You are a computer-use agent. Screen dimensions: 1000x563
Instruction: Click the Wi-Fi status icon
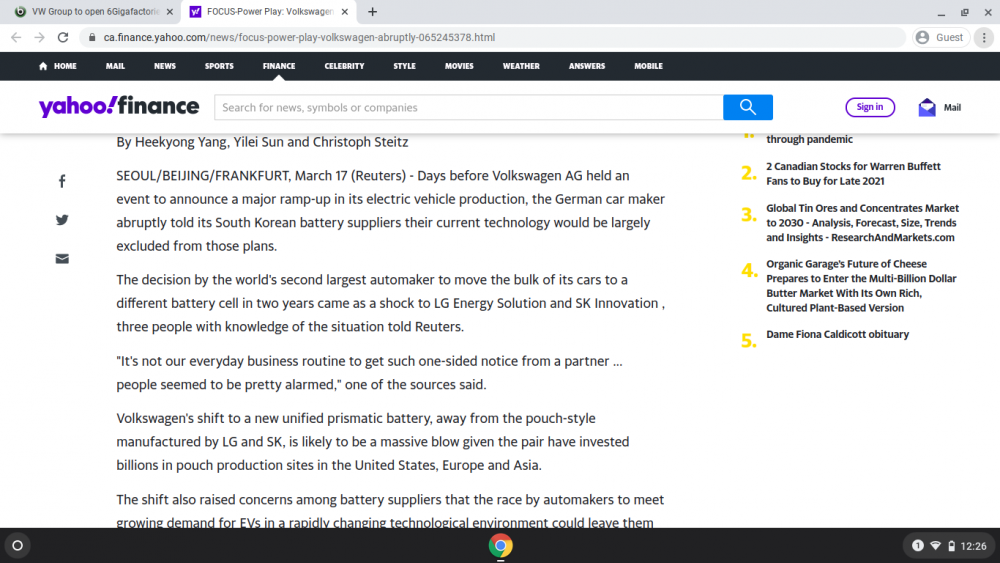(936, 546)
